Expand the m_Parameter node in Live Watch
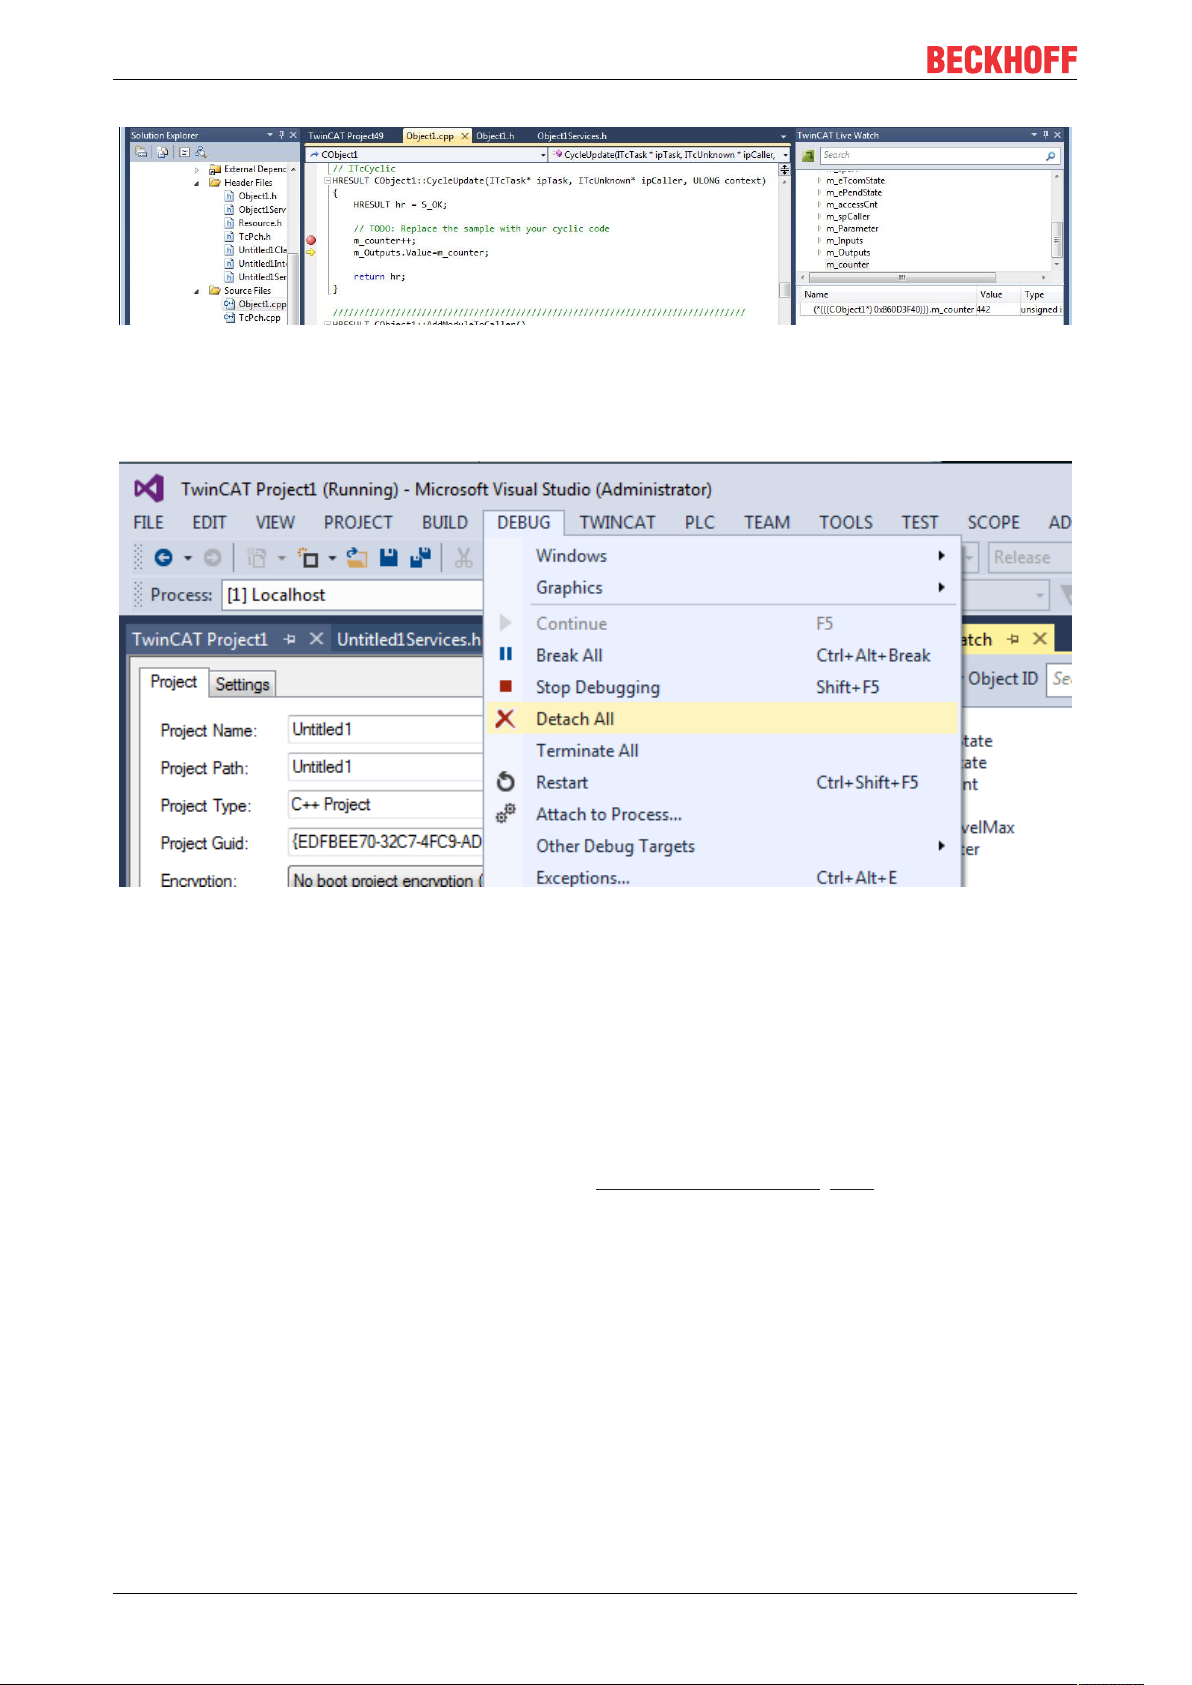Image resolution: width=1192 pixels, height=1685 pixels. (x=819, y=229)
